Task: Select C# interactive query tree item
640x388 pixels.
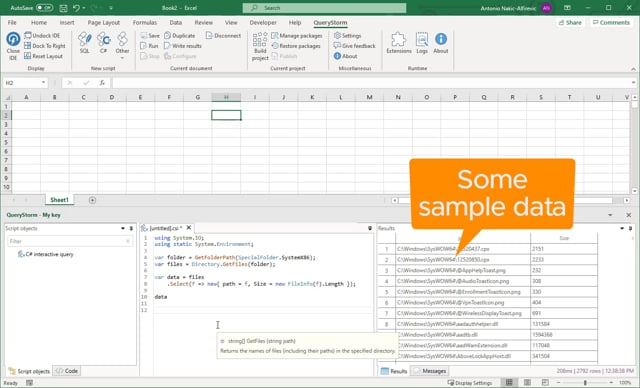Action: [x=45, y=254]
